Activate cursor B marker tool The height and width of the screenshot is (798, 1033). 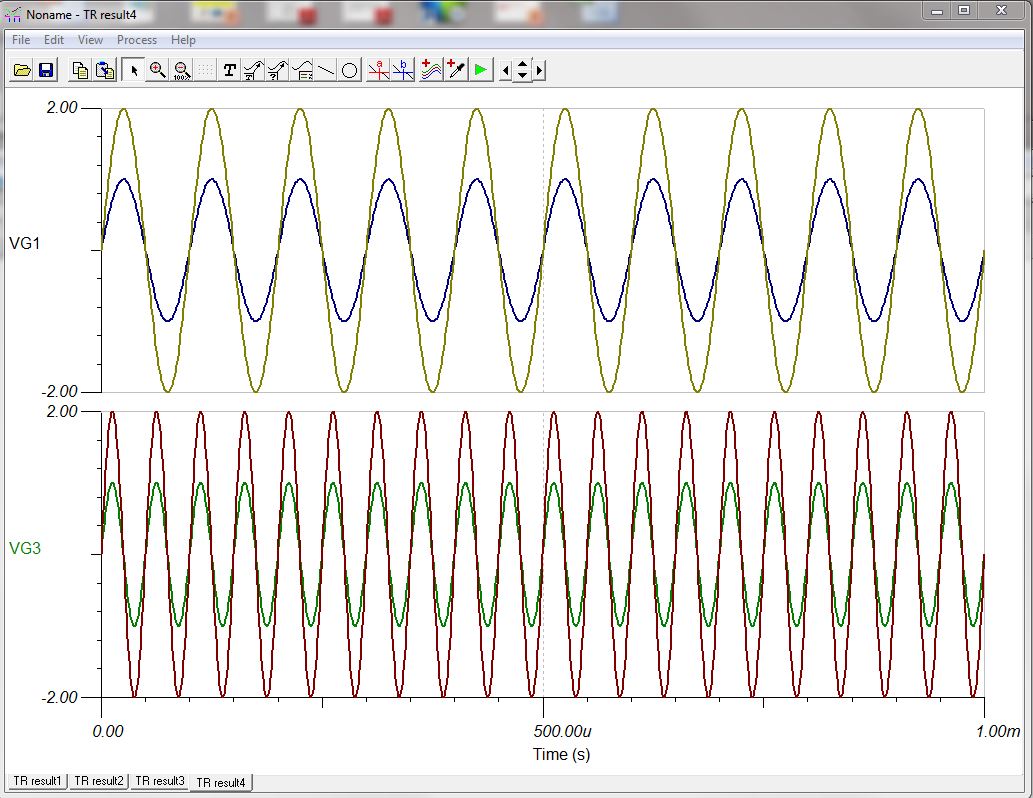[x=403, y=70]
